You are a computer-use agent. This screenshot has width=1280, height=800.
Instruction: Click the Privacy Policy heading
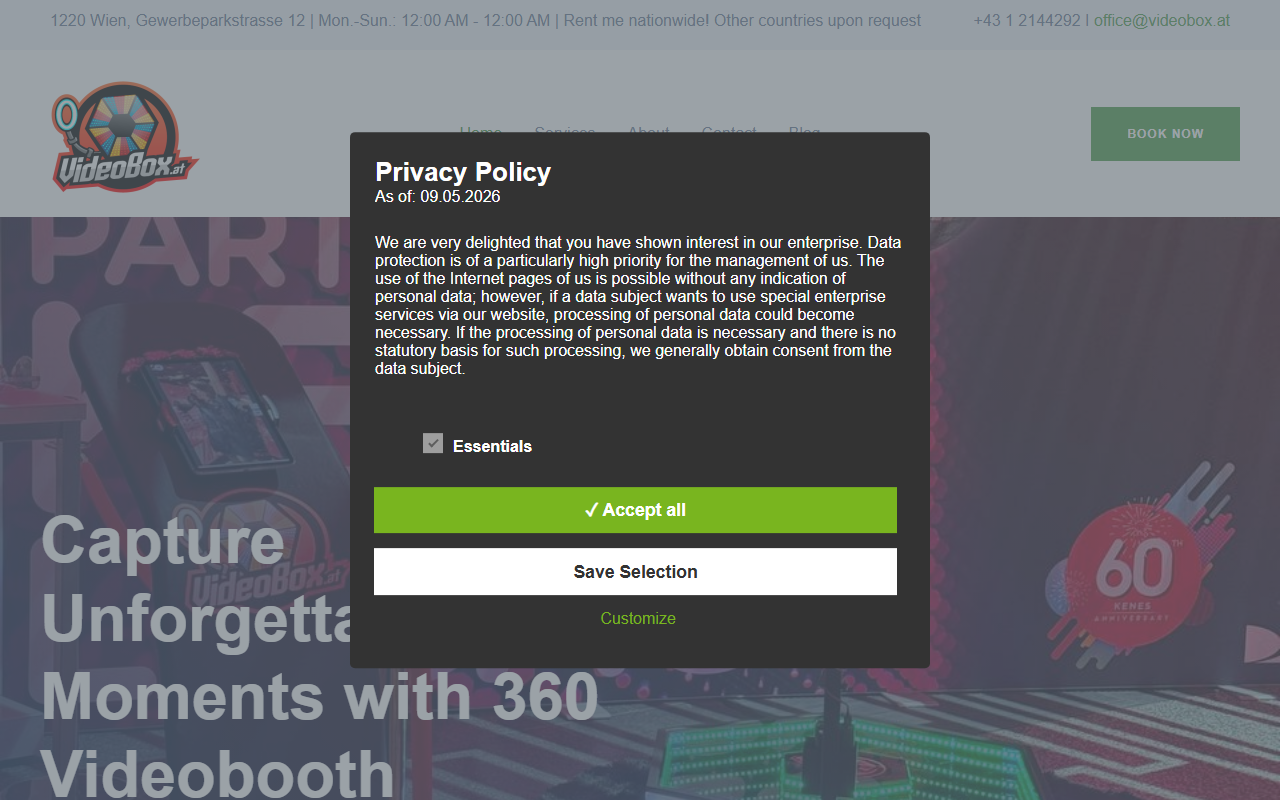point(463,172)
